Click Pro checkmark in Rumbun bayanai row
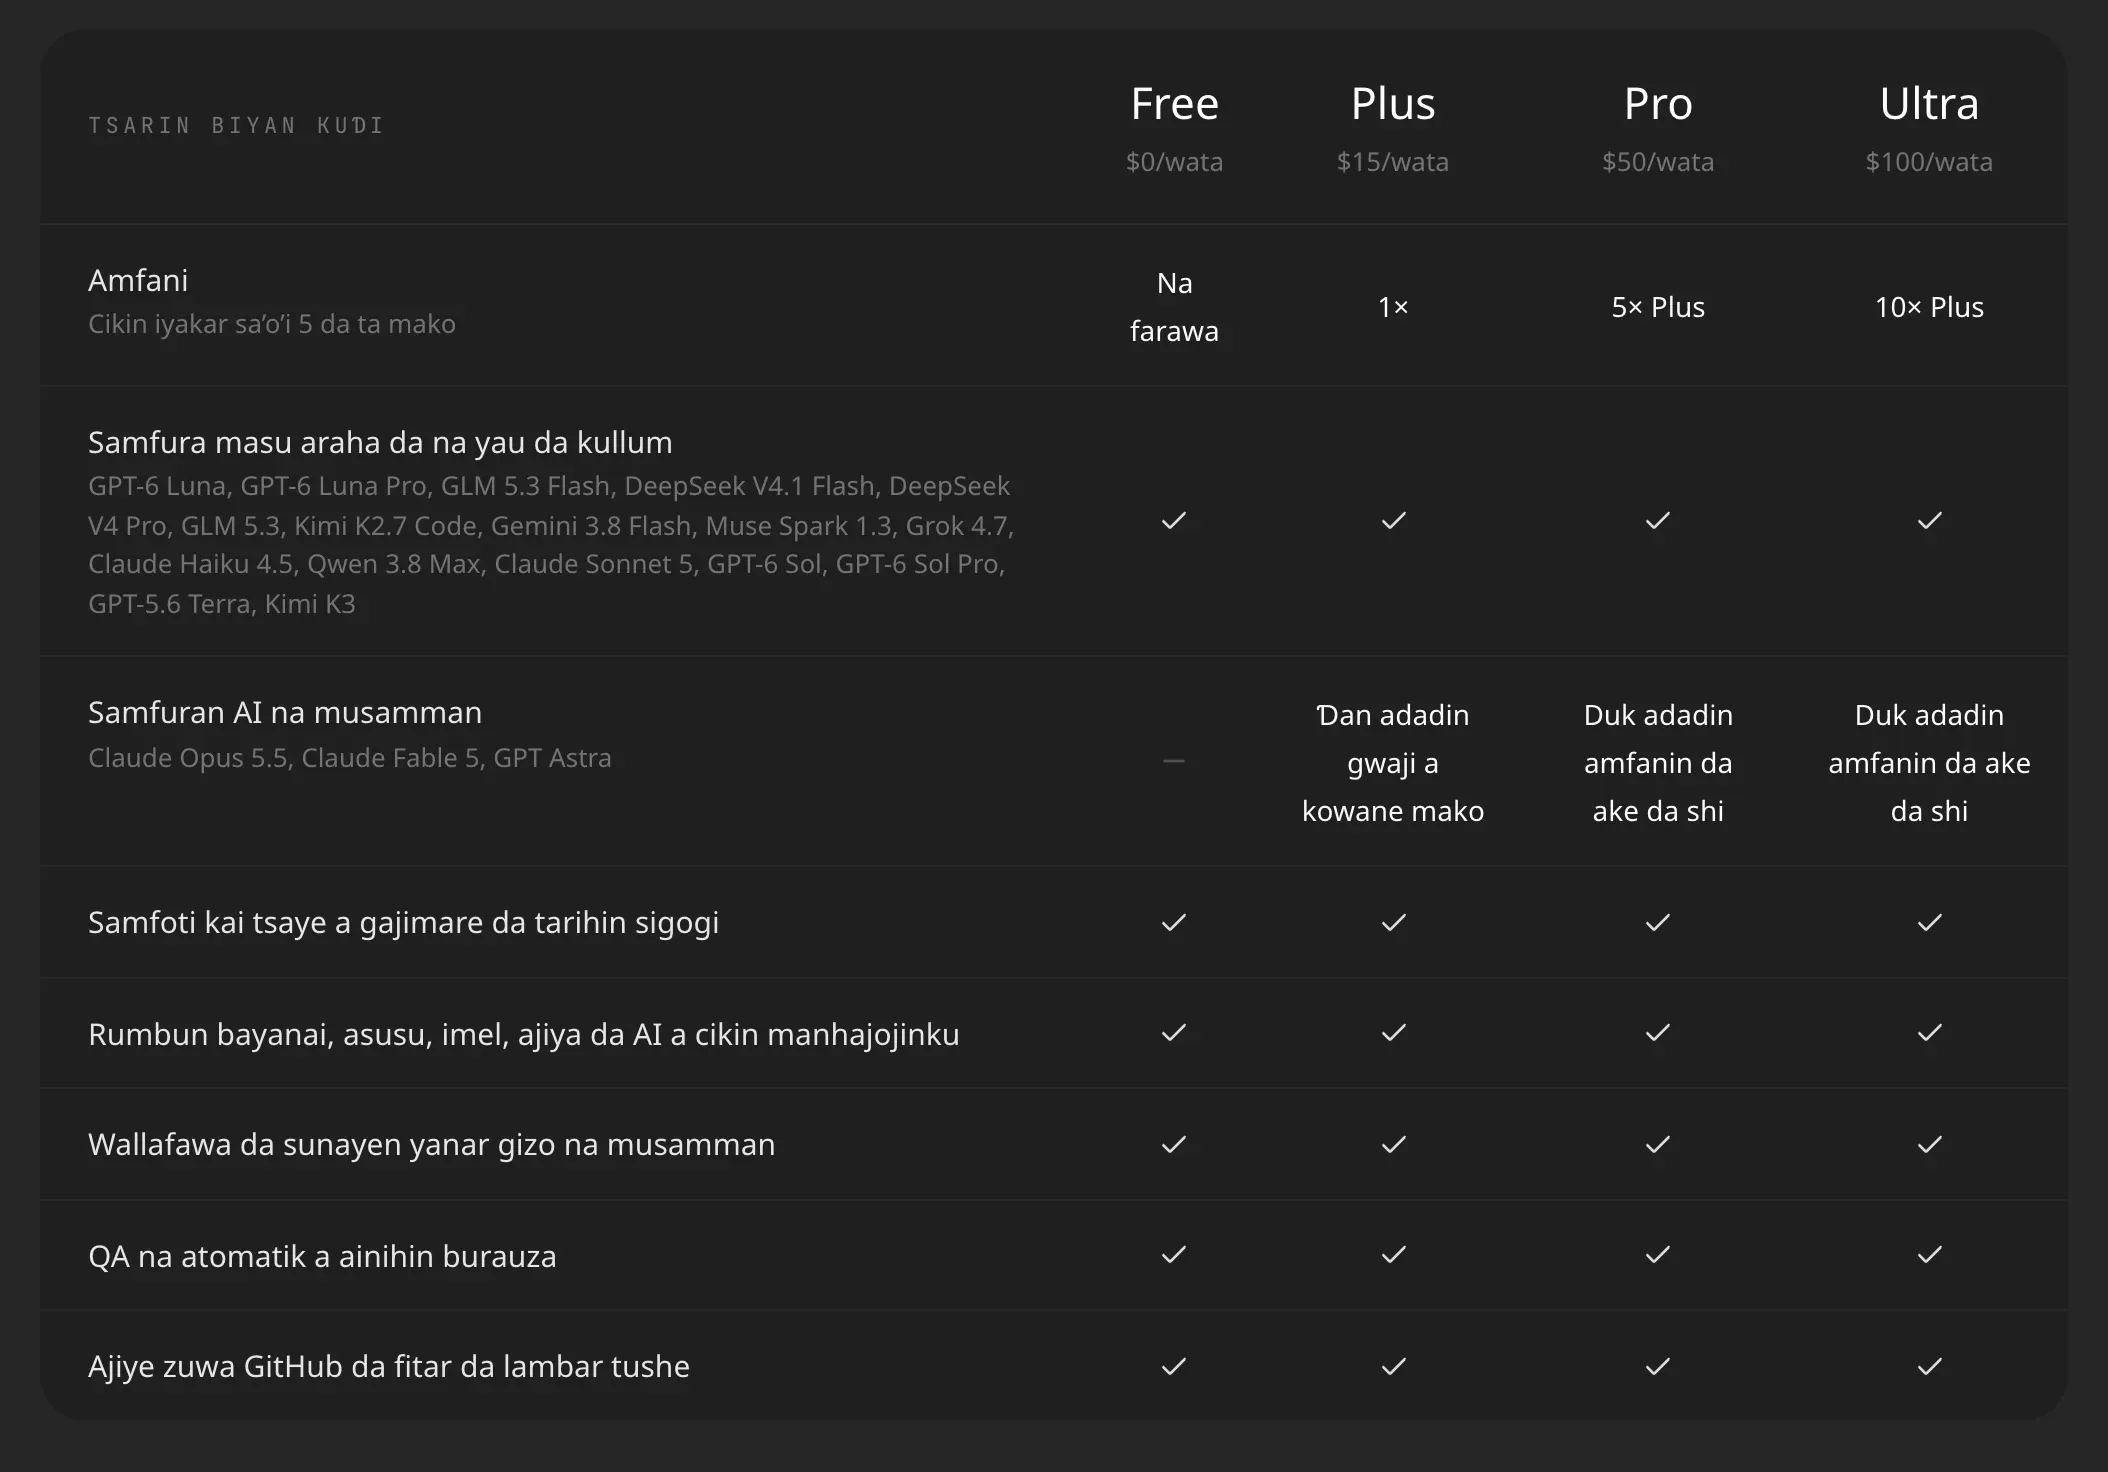This screenshot has width=2108, height=1472. 1658,1032
